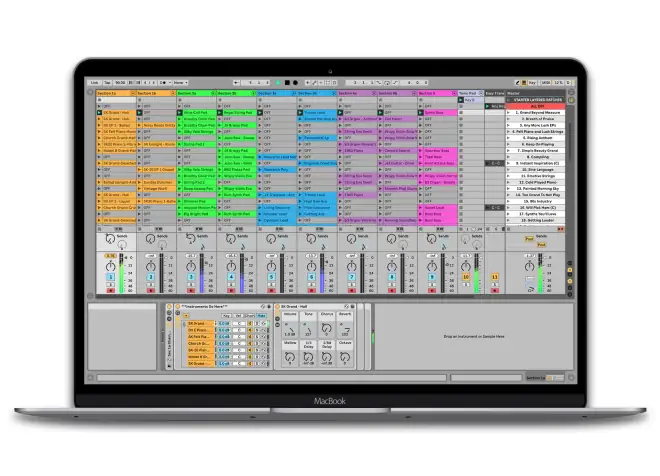Click track 1 pan knob
The image size is (660, 476).
(x=110, y=266)
